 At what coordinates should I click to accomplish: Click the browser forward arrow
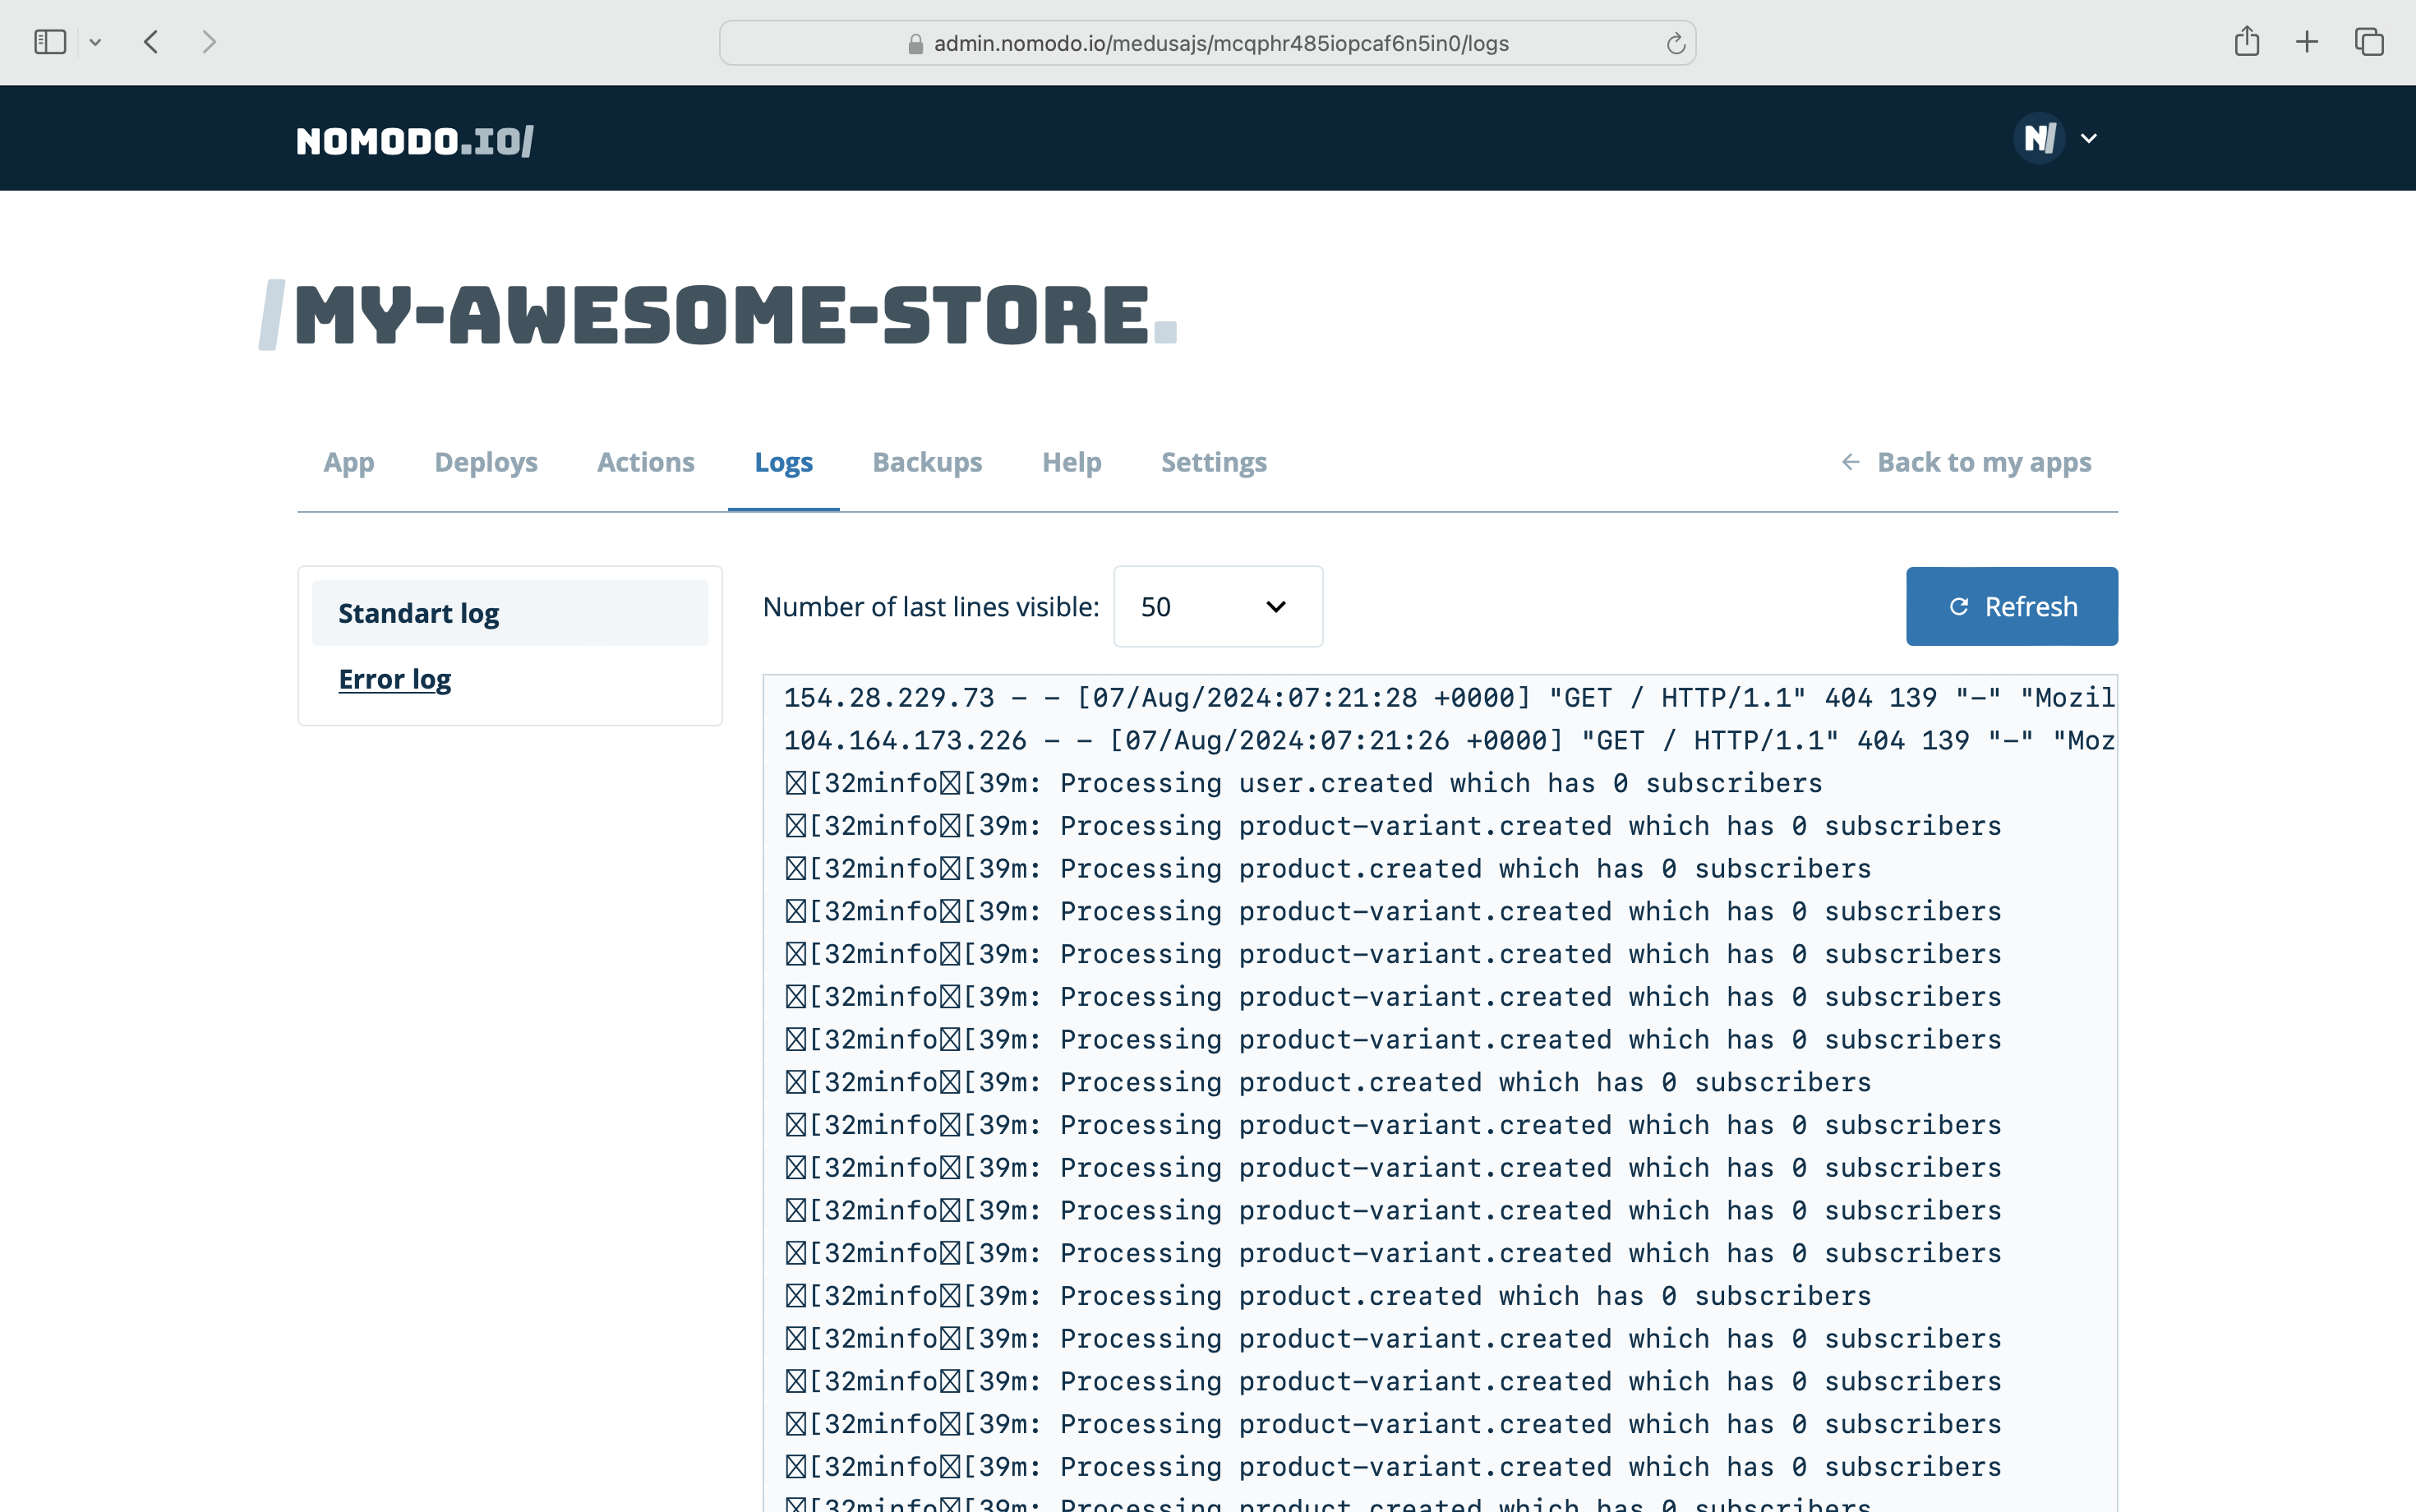point(209,42)
